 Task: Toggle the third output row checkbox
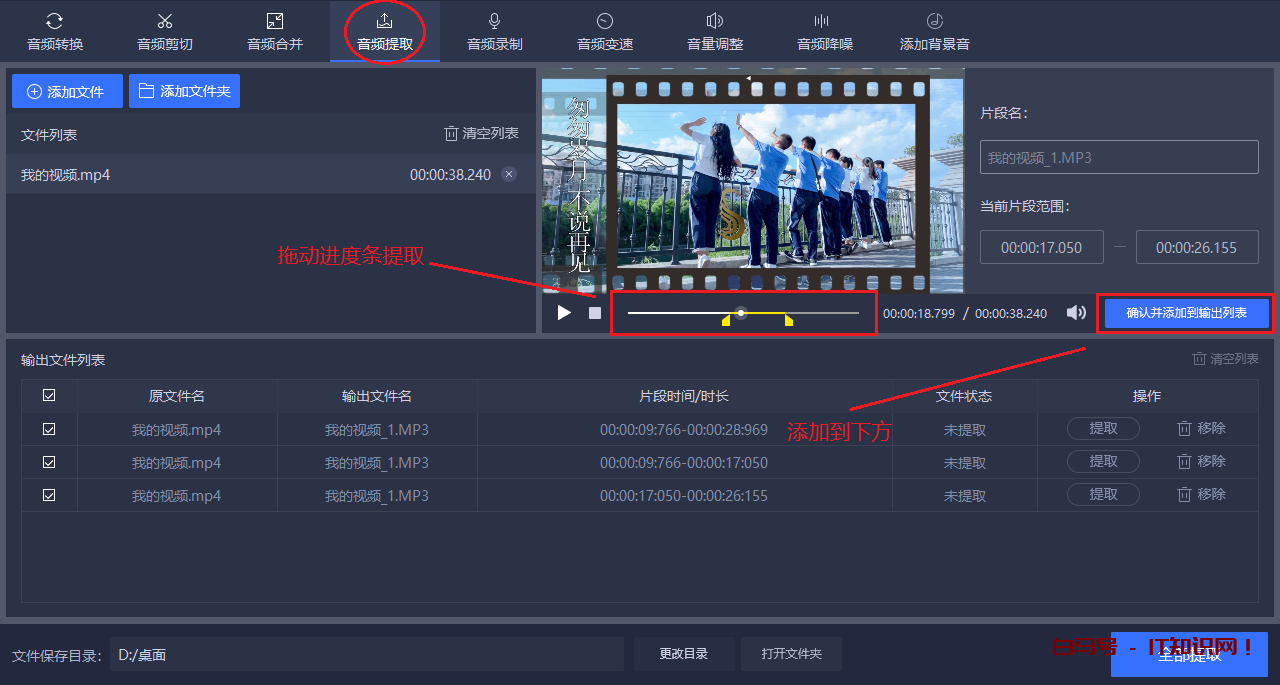tap(49, 495)
